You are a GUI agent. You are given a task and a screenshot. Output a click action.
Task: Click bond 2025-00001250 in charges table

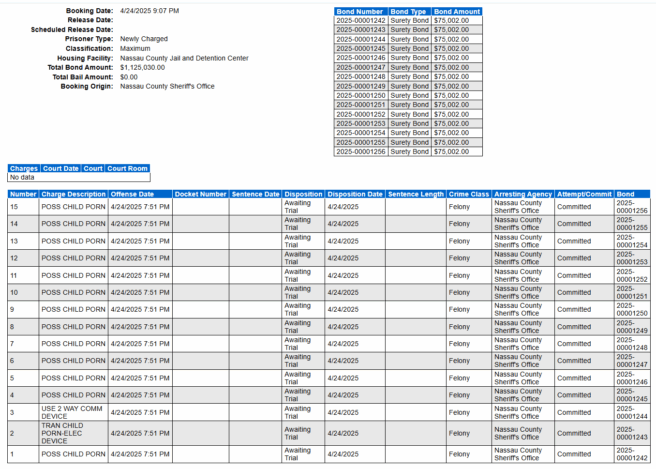tap(632, 309)
